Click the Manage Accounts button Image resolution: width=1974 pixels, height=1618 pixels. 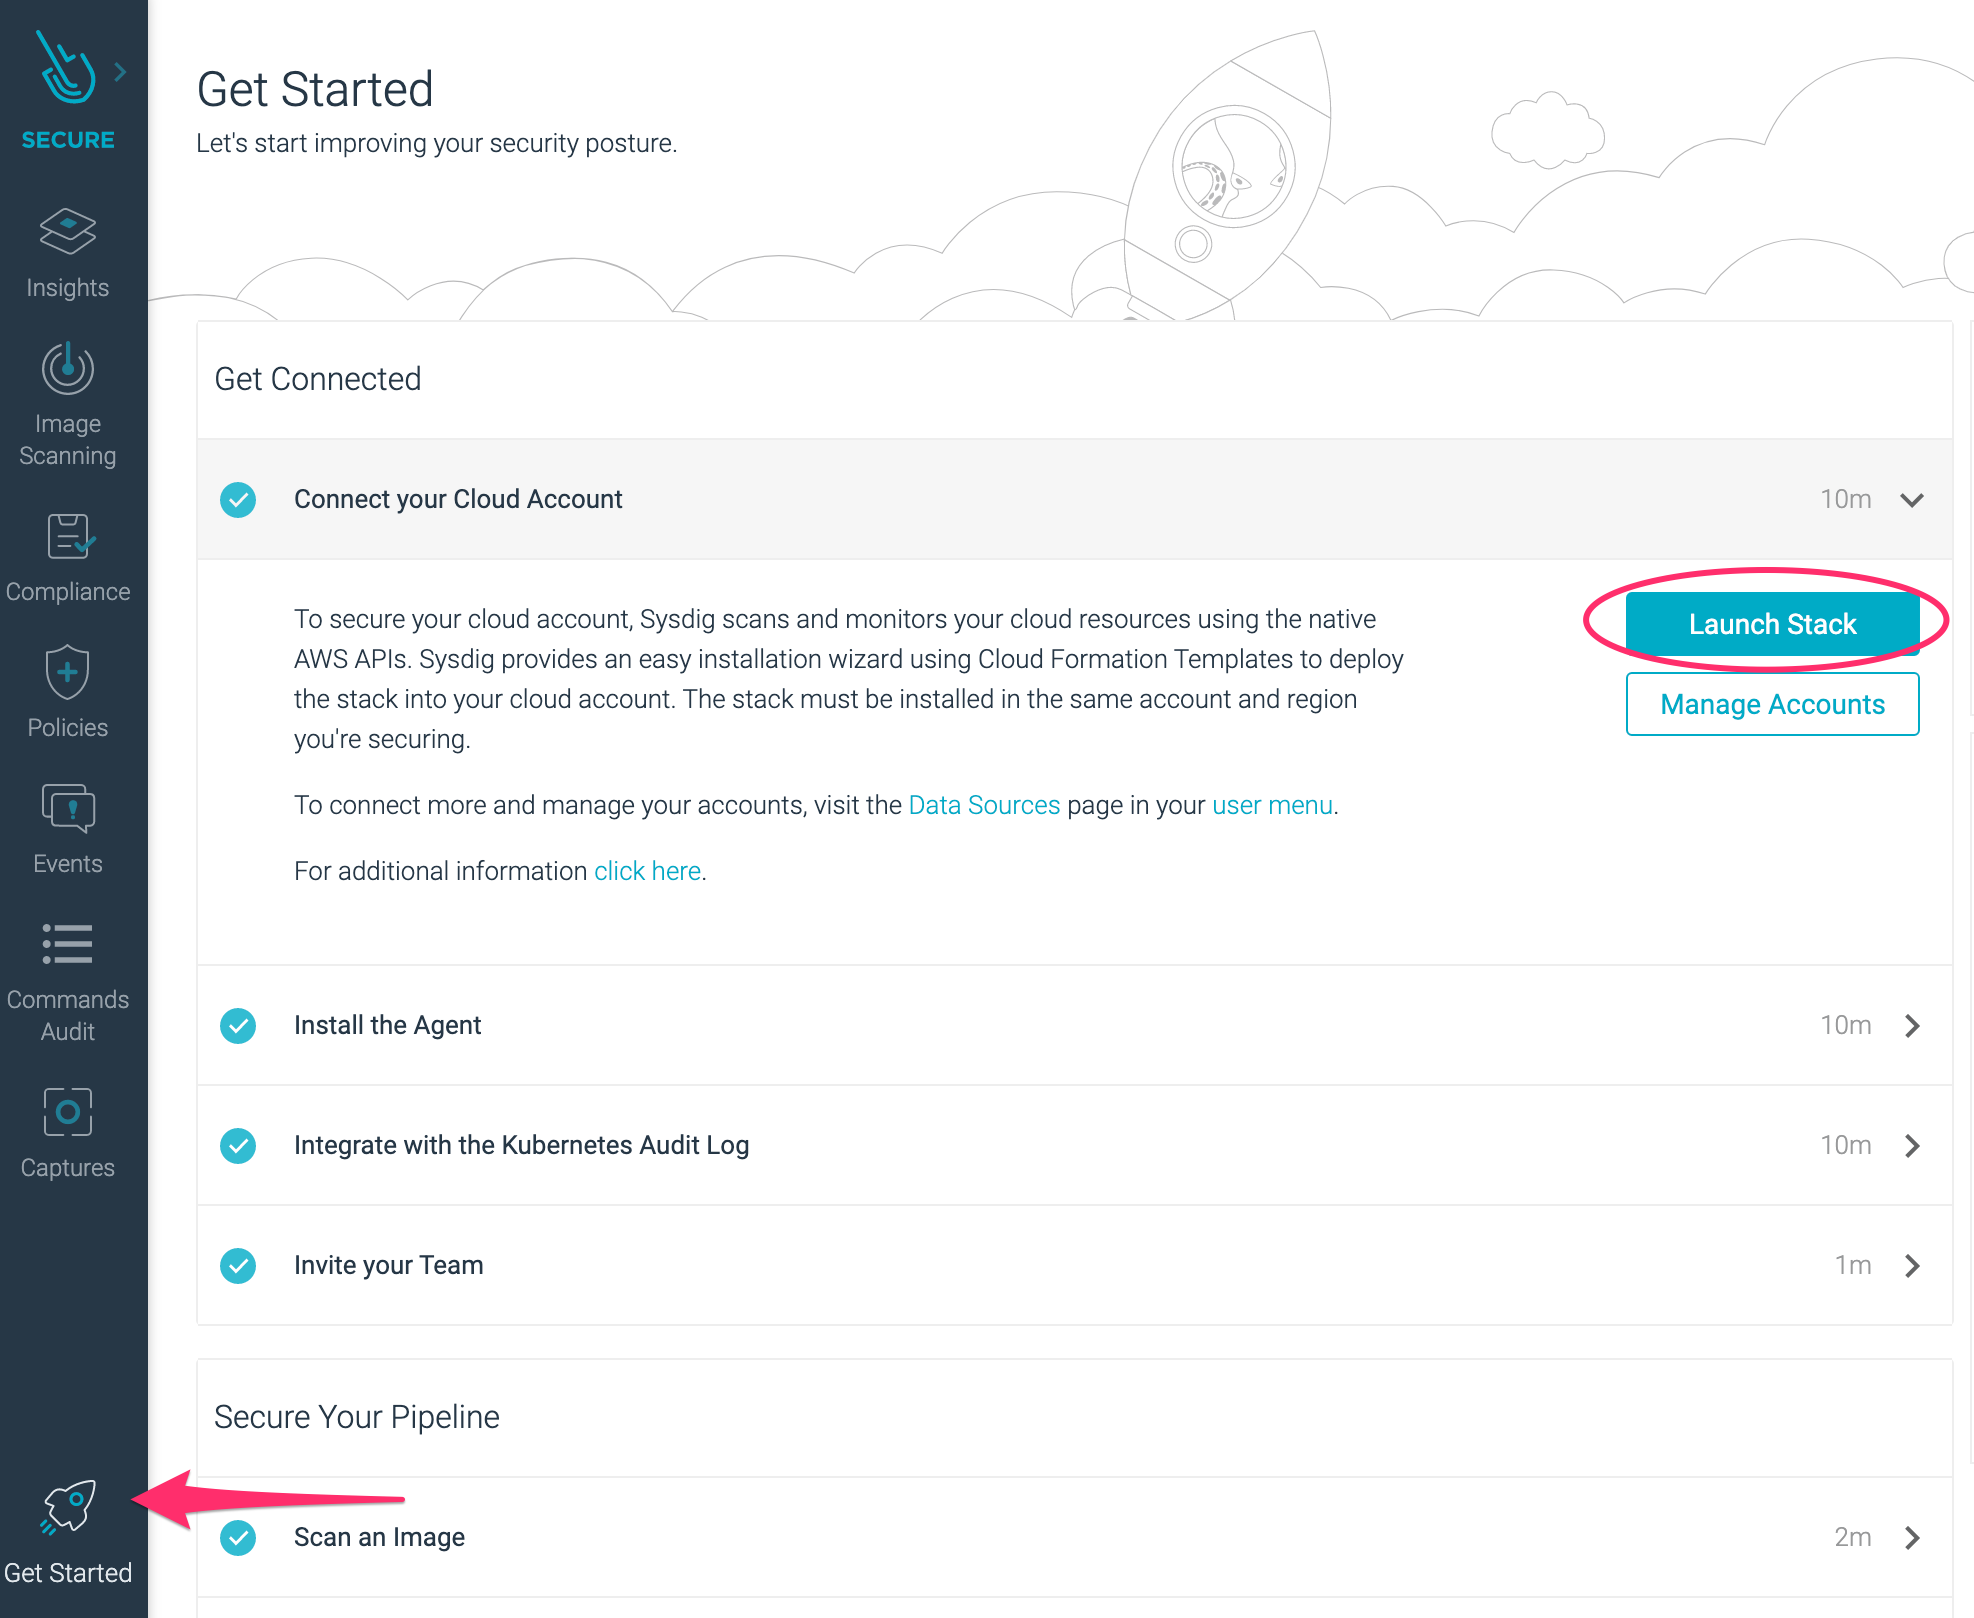point(1772,704)
